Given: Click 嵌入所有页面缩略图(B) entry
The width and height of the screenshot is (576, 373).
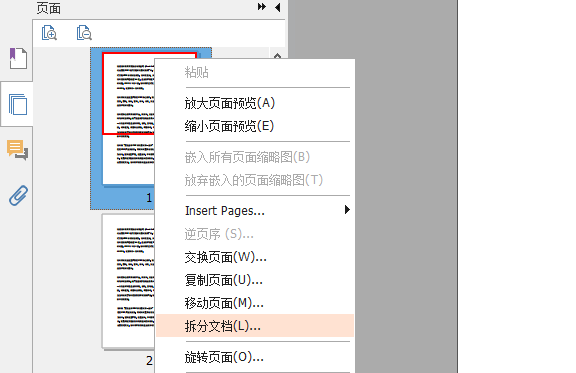Looking at the screenshot, I should click(255, 157).
